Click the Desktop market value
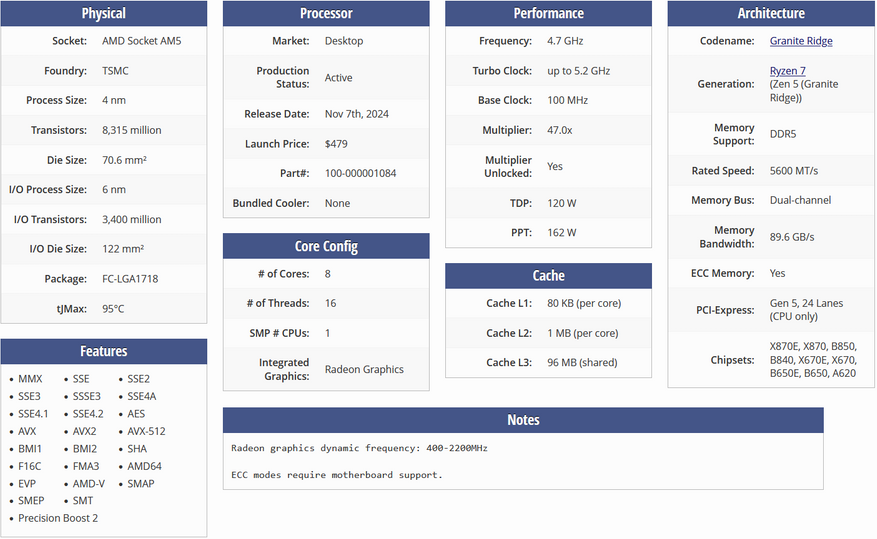This screenshot has height=539, width=877. pyautogui.click(x=344, y=41)
